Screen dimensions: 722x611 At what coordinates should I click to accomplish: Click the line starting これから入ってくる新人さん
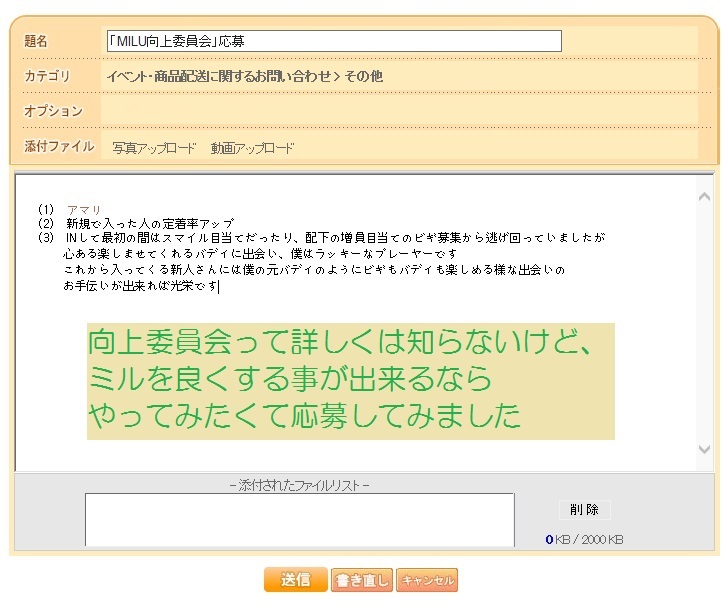(314, 270)
